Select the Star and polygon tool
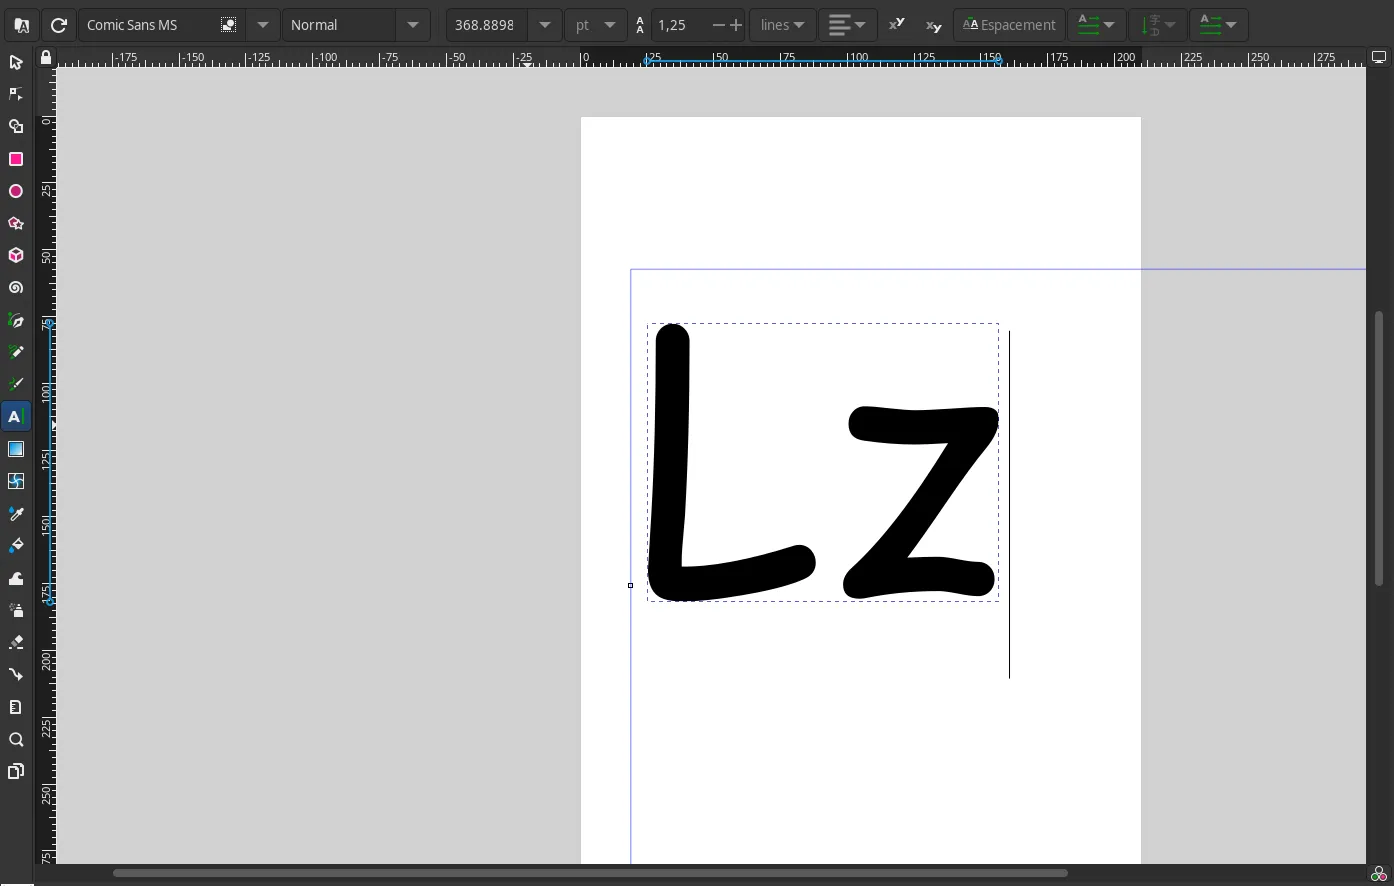Image resolution: width=1394 pixels, height=886 pixels. [x=16, y=223]
